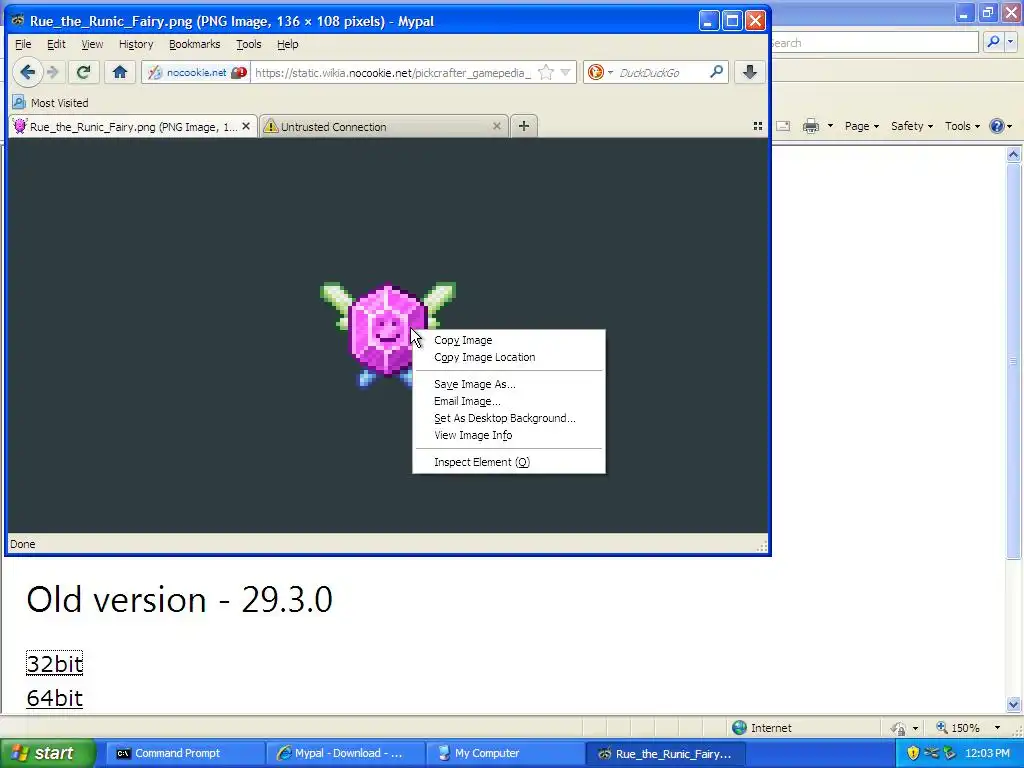Image resolution: width=1024 pixels, height=768 pixels.
Task: Click the Read Mail icon in IE toolbar
Action: pyautogui.click(x=783, y=126)
